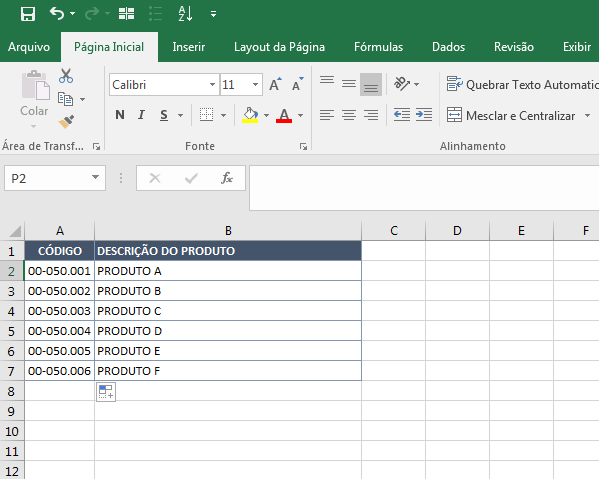Click the grayed Redo arrow
The image size is (599, 479).
(92, 14)
